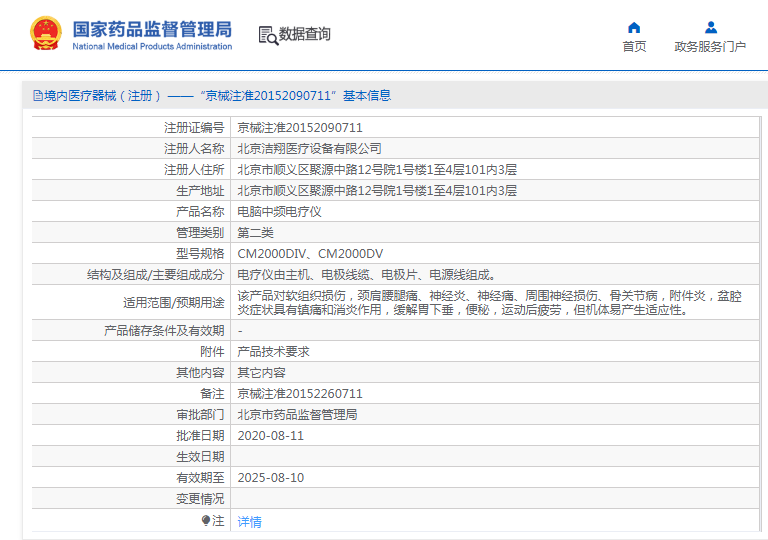Select expiry date 2025-08-10
Screen dimensions: 768x540
271,478
